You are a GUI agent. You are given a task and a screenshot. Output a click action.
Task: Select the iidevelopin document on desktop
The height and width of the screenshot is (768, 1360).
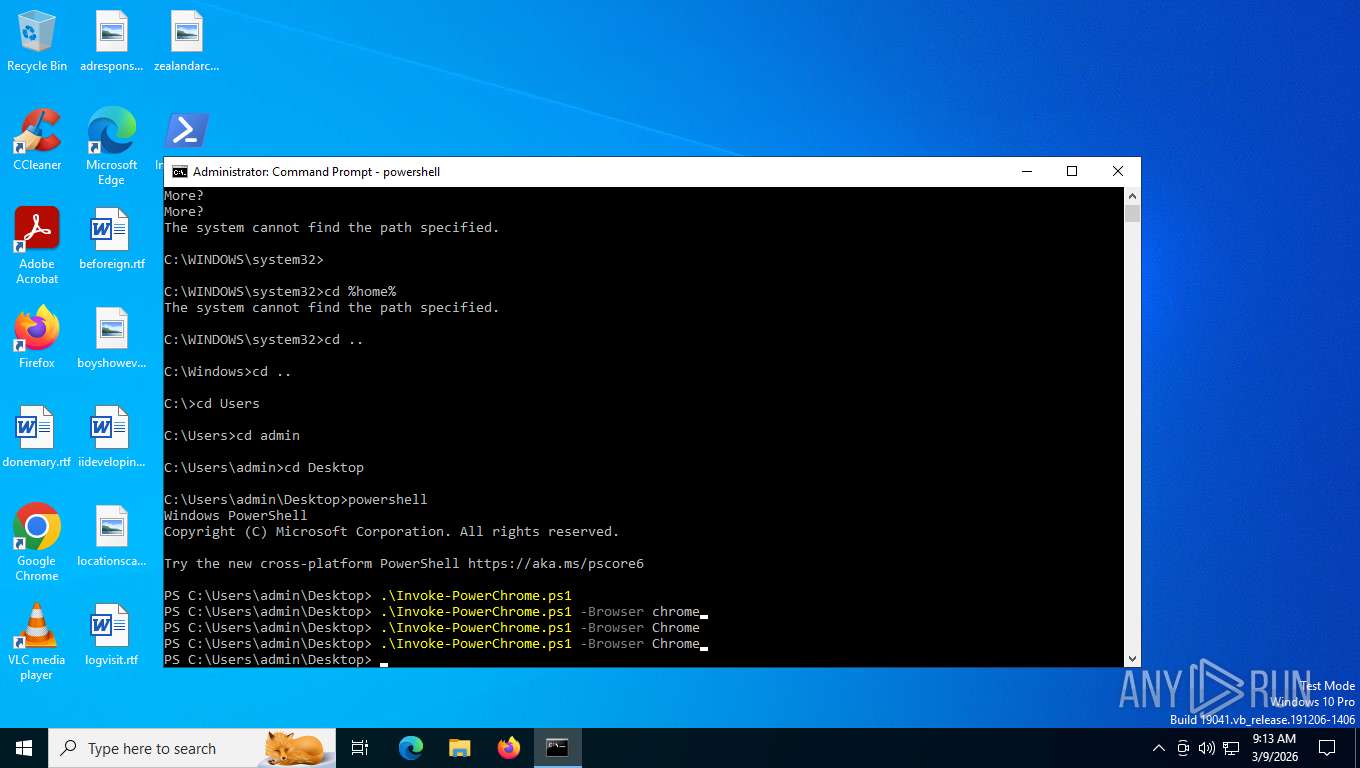(112, 437)
